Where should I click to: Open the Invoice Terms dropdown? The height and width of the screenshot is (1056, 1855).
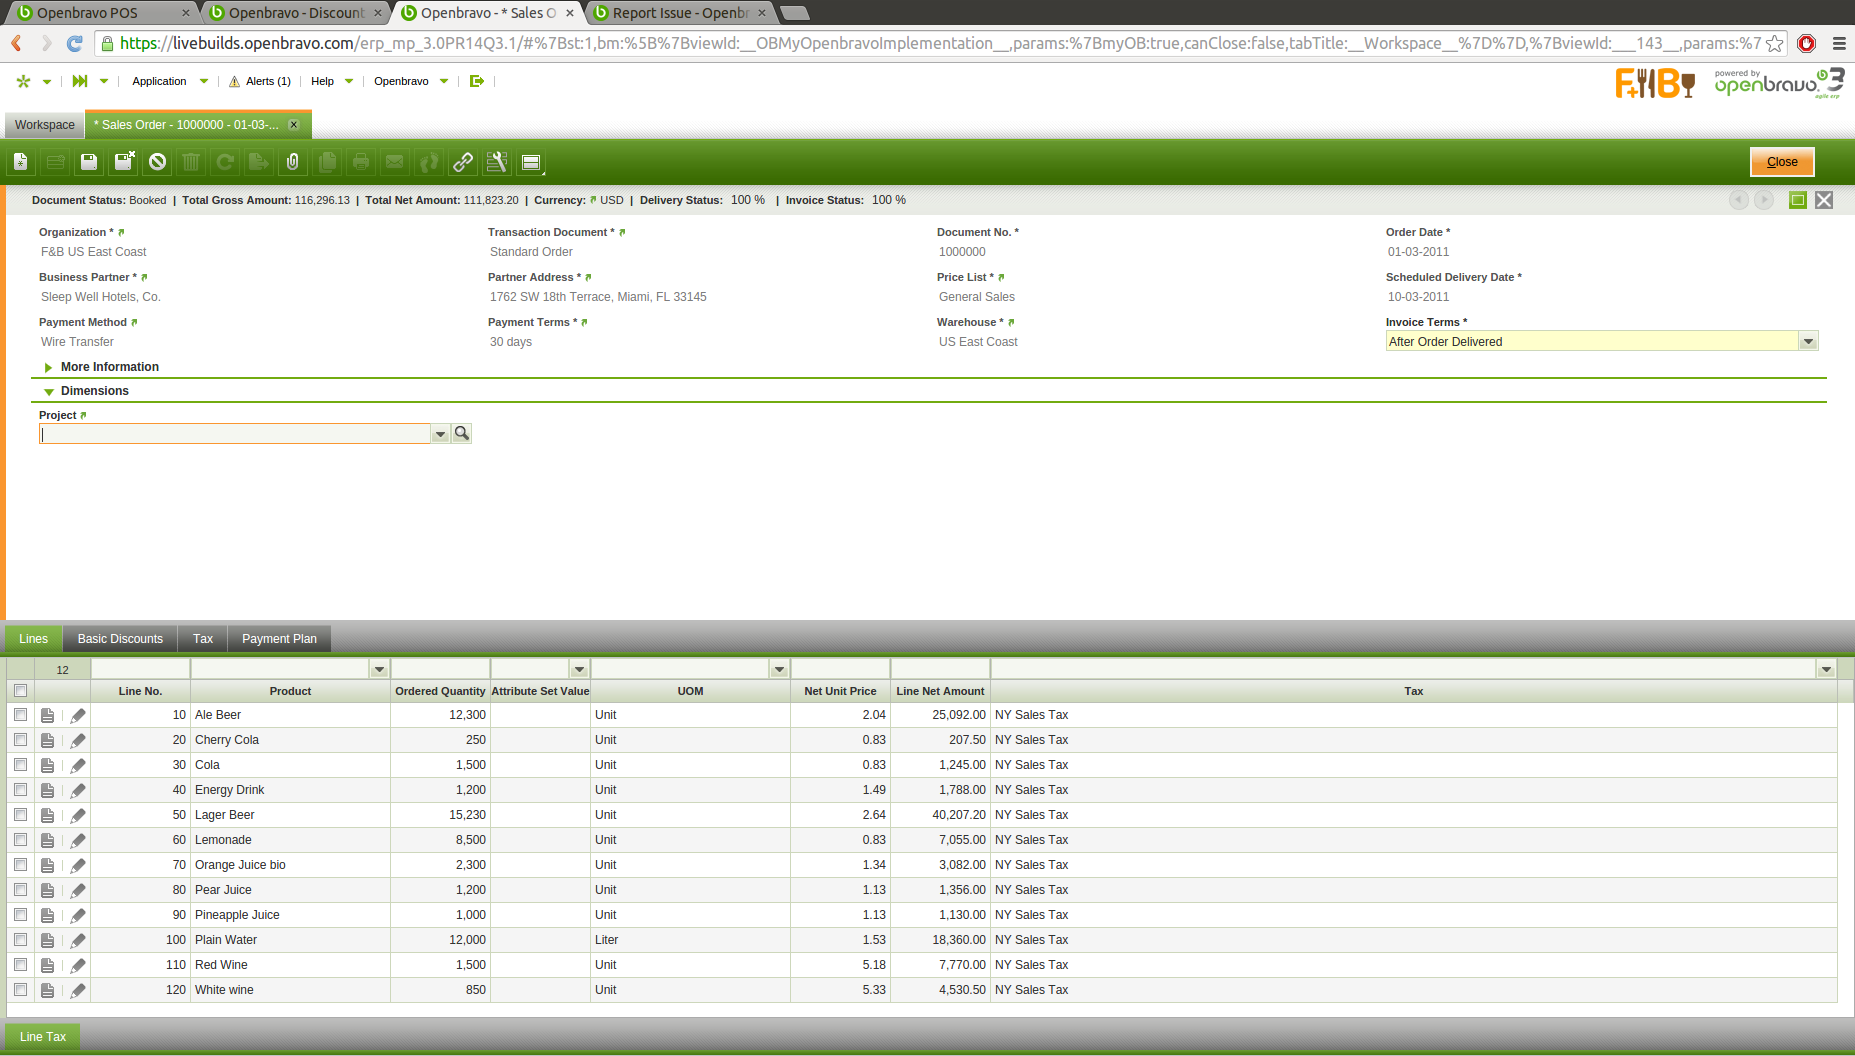(x=1808, y=342)
